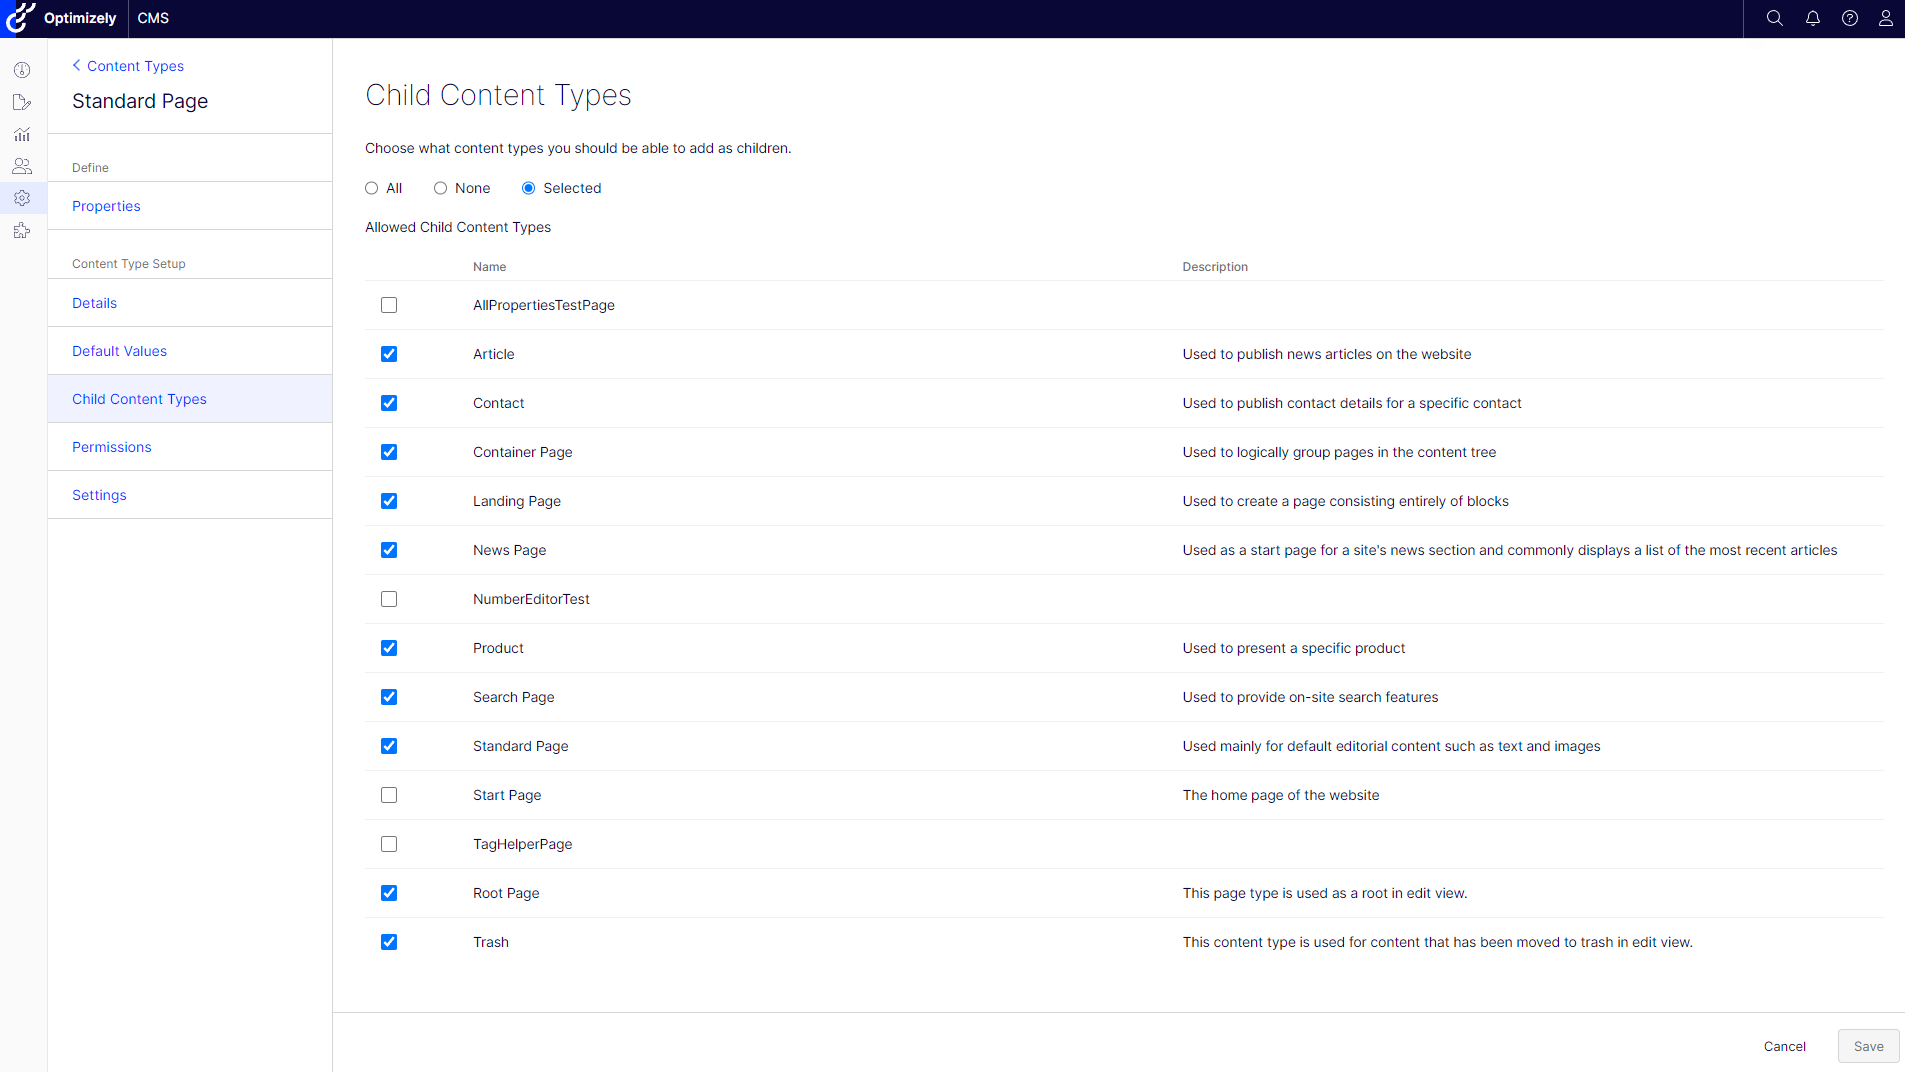Screen dimensions: 1905x1072
Task: Select the All radio button
Action: click(x=372, y=188)
